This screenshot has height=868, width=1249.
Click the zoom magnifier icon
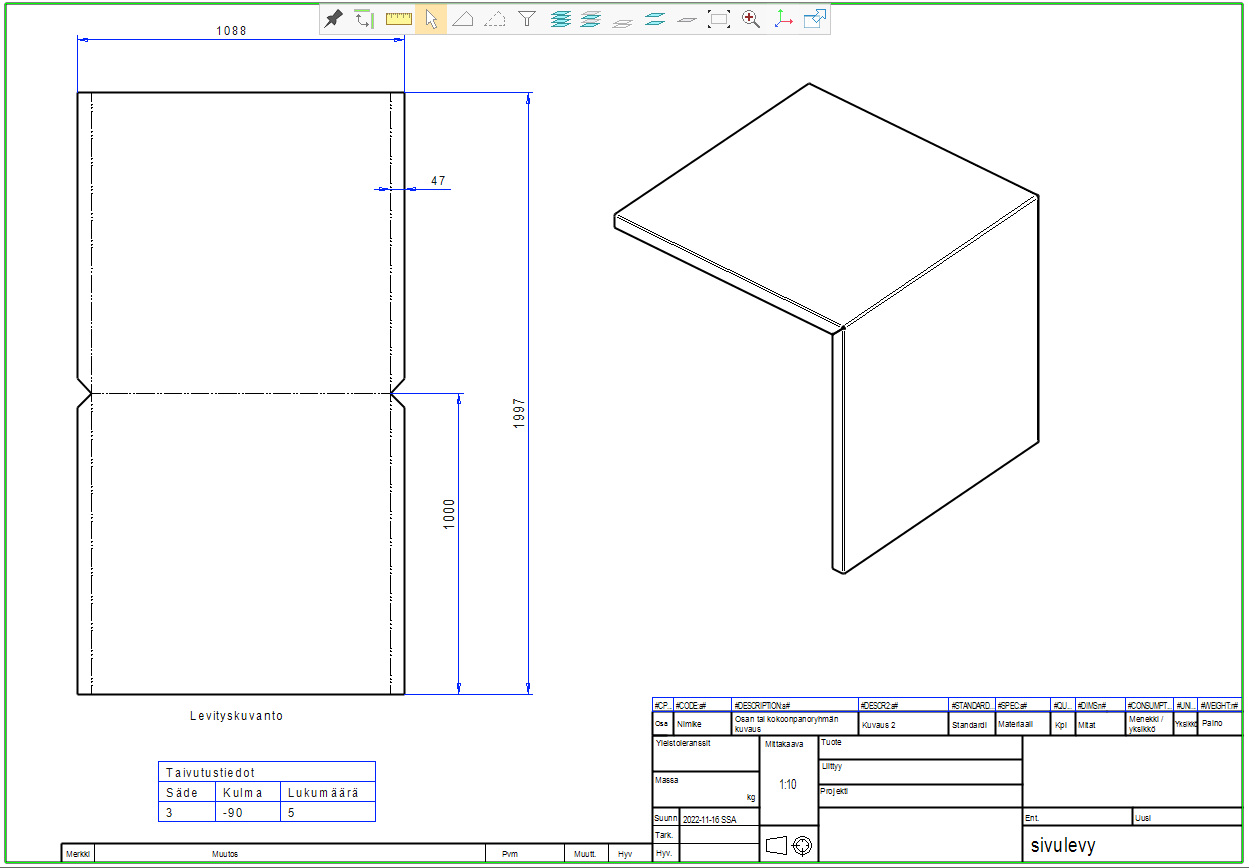(x=750, y=19)
